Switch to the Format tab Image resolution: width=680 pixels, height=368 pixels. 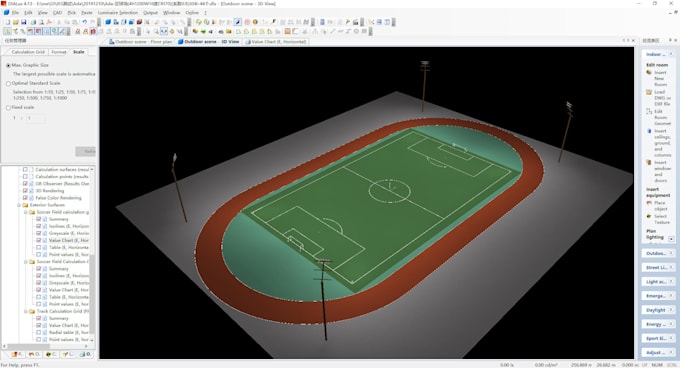pos(59,52)
